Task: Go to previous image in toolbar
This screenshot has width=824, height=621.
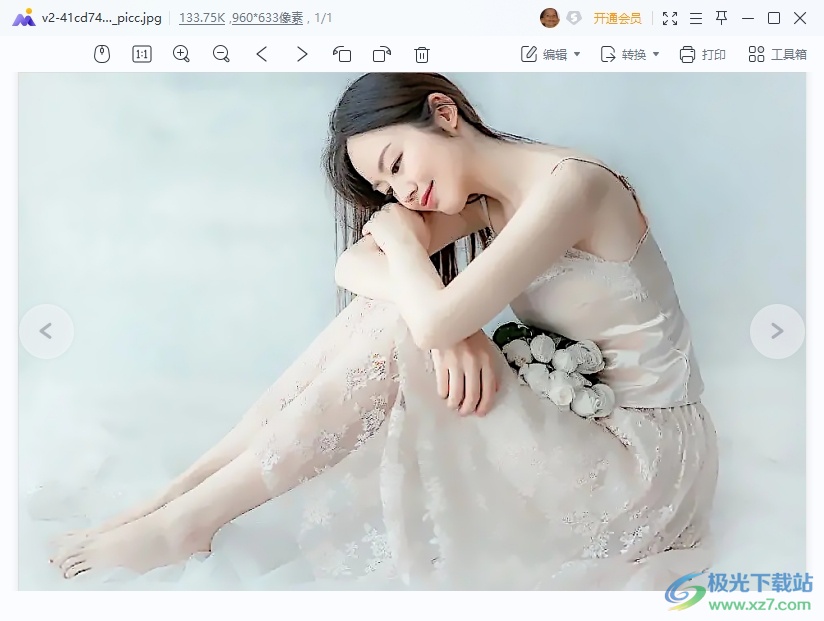Action: 262,54
